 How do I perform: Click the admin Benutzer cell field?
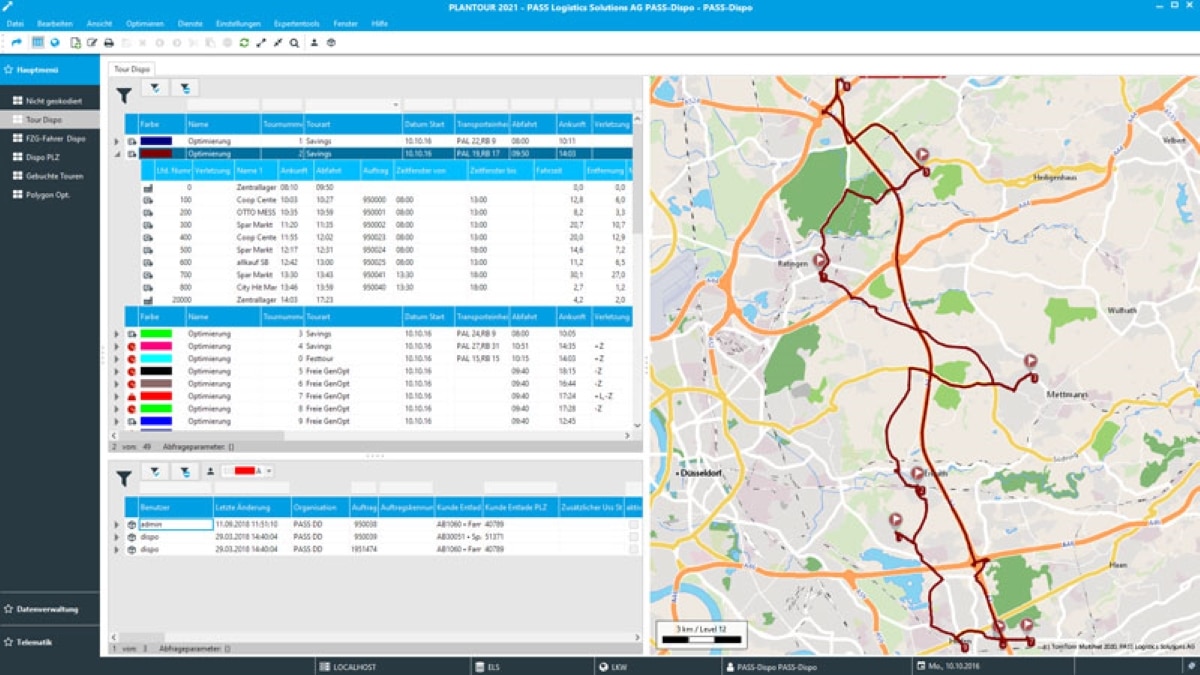tap(175, 524)
